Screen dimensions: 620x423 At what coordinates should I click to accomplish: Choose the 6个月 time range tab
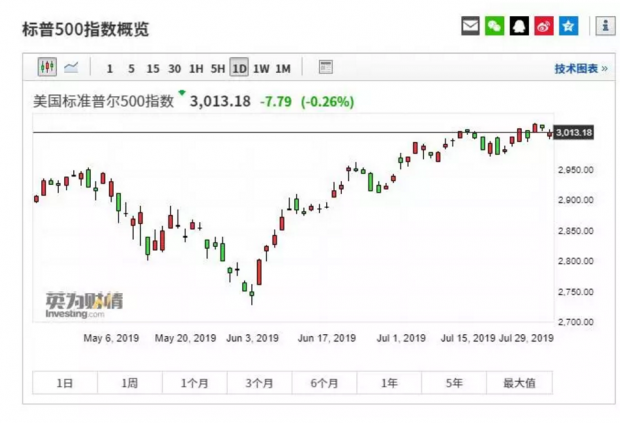click(x=324, y=383)
